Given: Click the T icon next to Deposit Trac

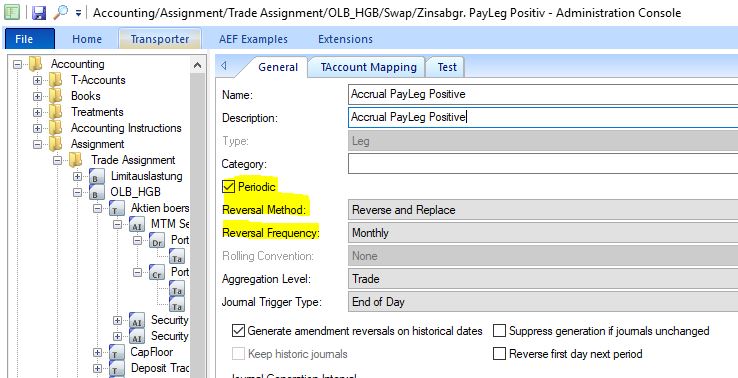Looking at the screenshot, I should point(117,369).
